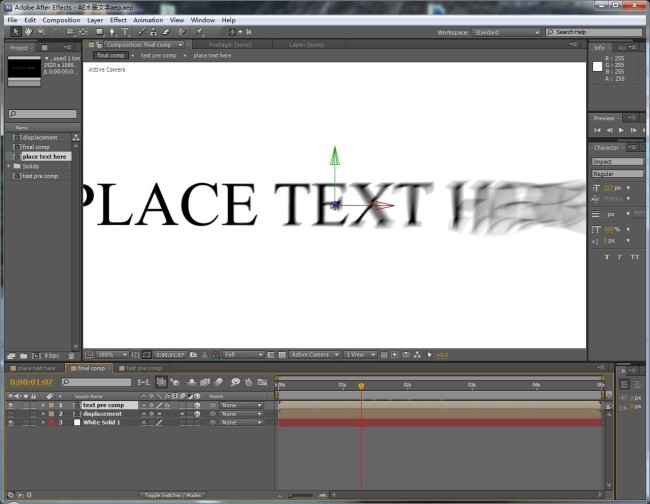Screen dimensions: 650x504
Task: Open the Composition menu
Action: (x=61, y=20)
